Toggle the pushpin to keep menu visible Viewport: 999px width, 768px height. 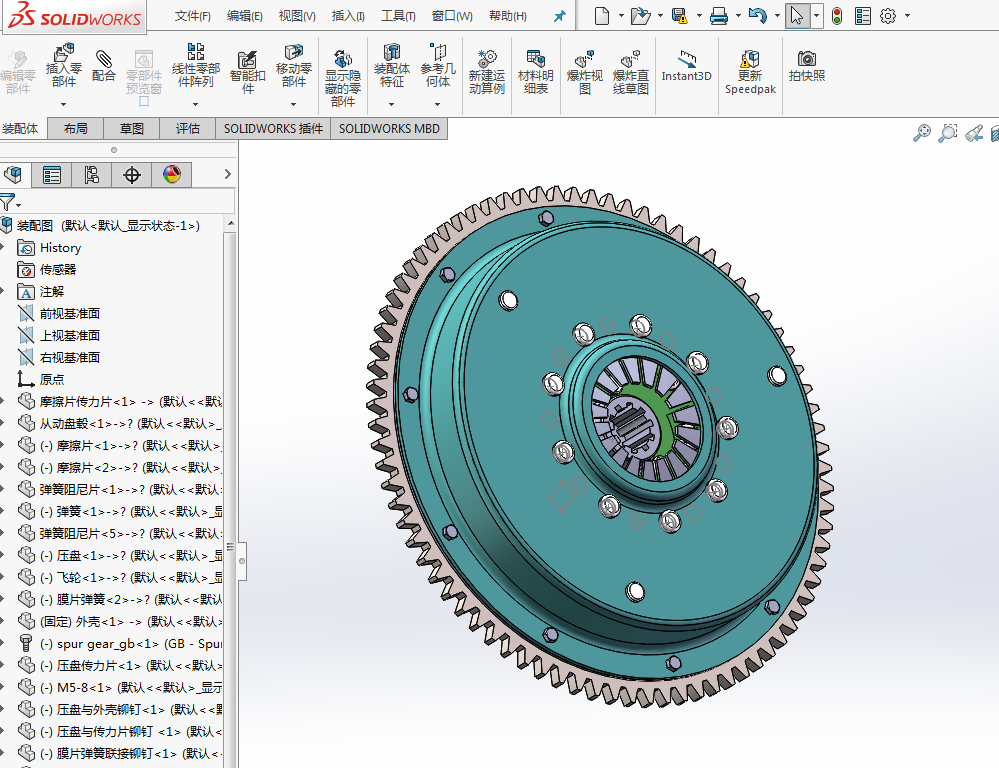coord(559,16)
